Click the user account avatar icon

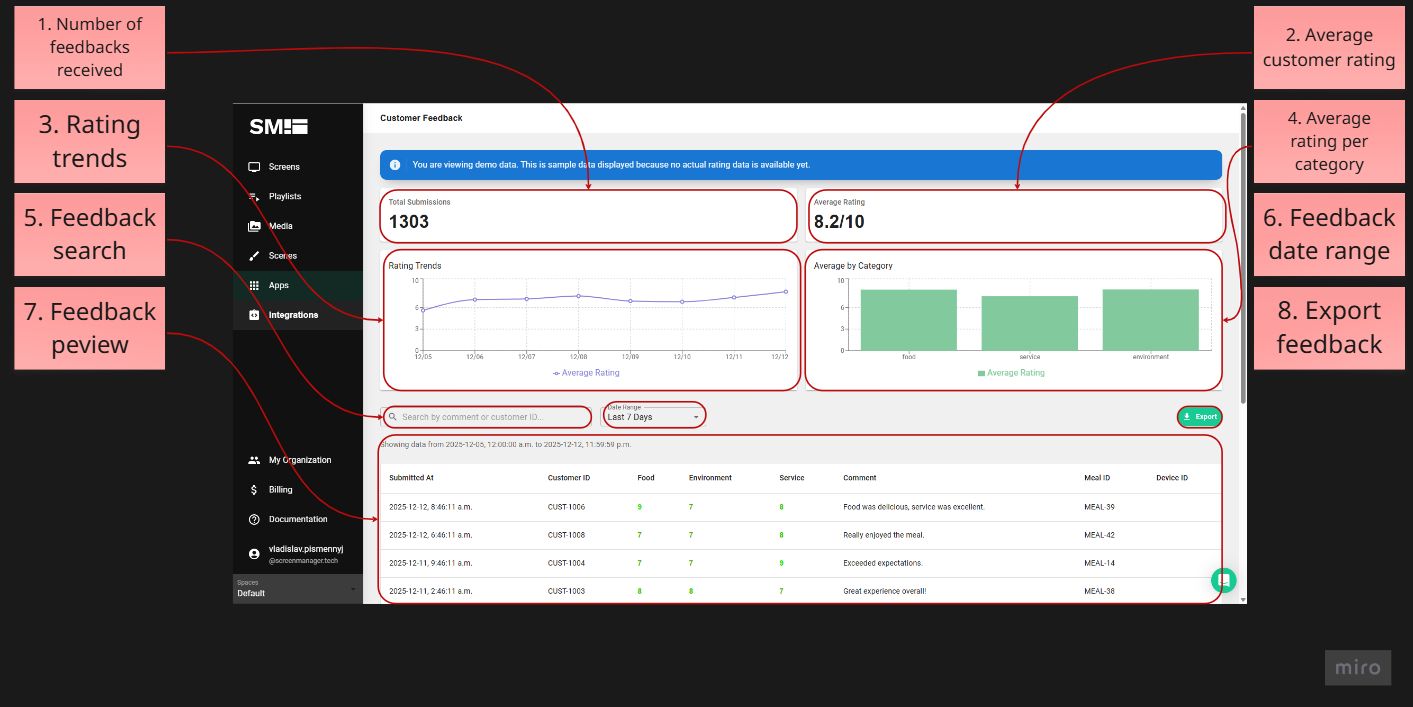pyautogui.click(x=254, y=553)
